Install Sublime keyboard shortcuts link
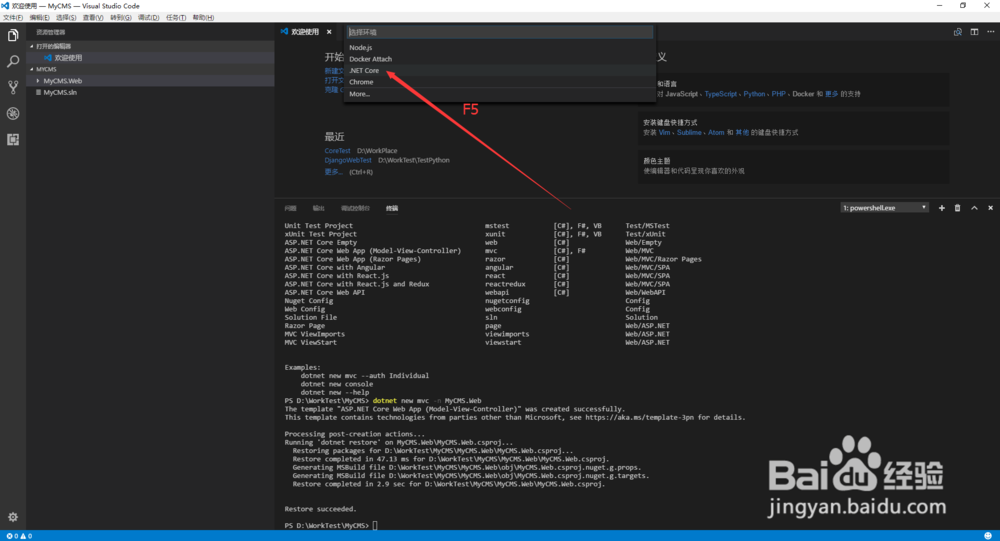1000x541 pixels. tap(689, 133)
